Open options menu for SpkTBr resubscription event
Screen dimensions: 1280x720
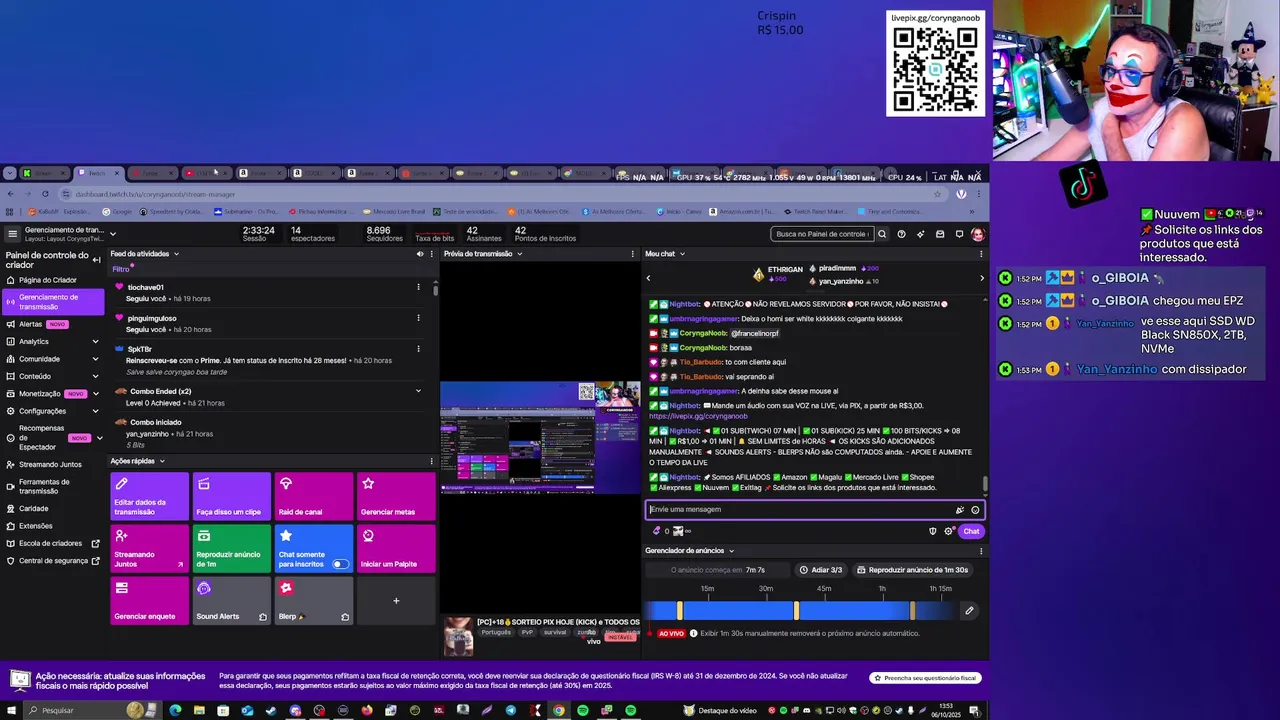[418, 349]
